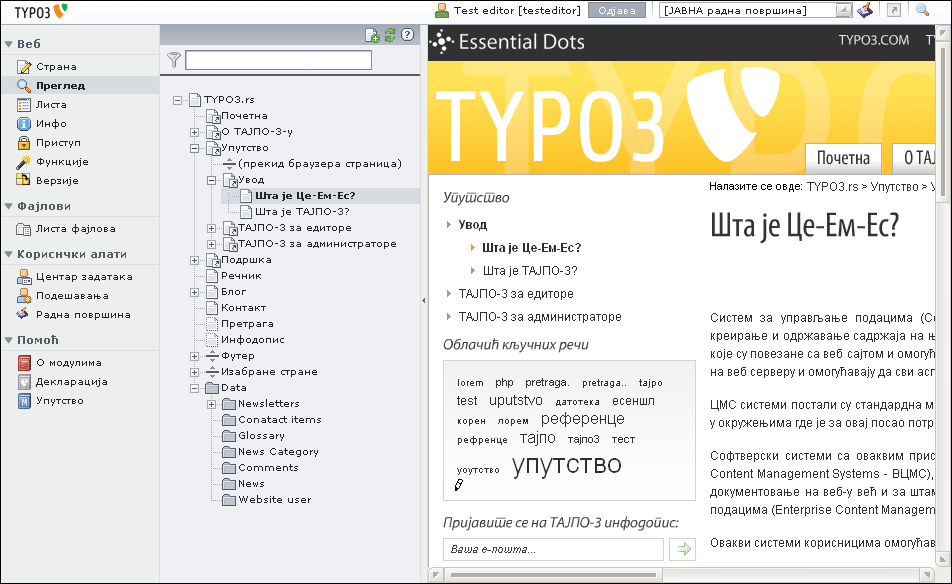952x584 pixels.
Task: Click the Листа module icon
Action: (x=24, y=105)
